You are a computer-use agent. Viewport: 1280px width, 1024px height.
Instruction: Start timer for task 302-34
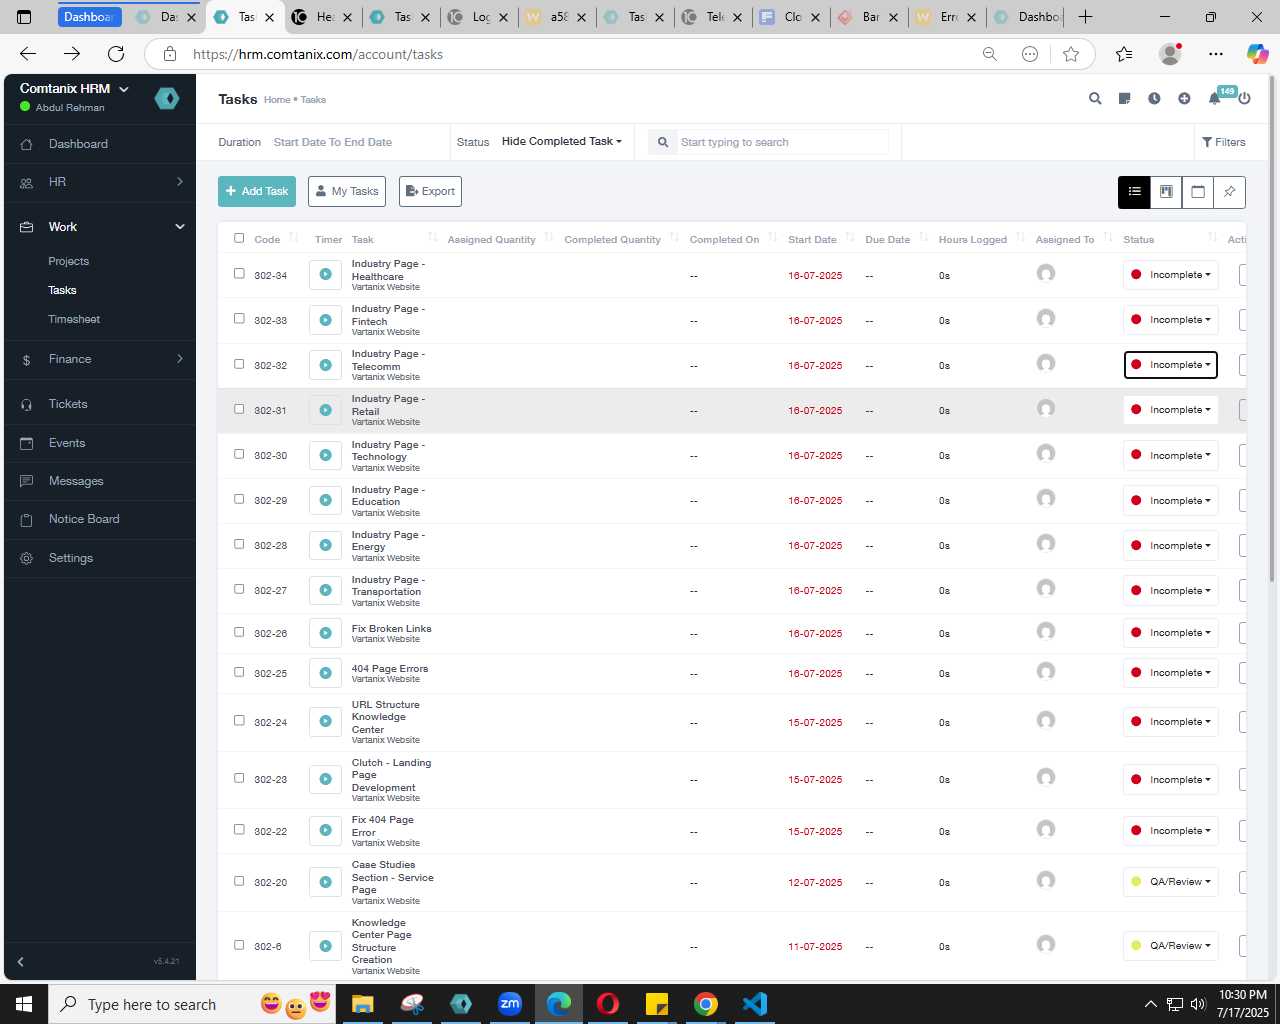[x=325, y=275]
